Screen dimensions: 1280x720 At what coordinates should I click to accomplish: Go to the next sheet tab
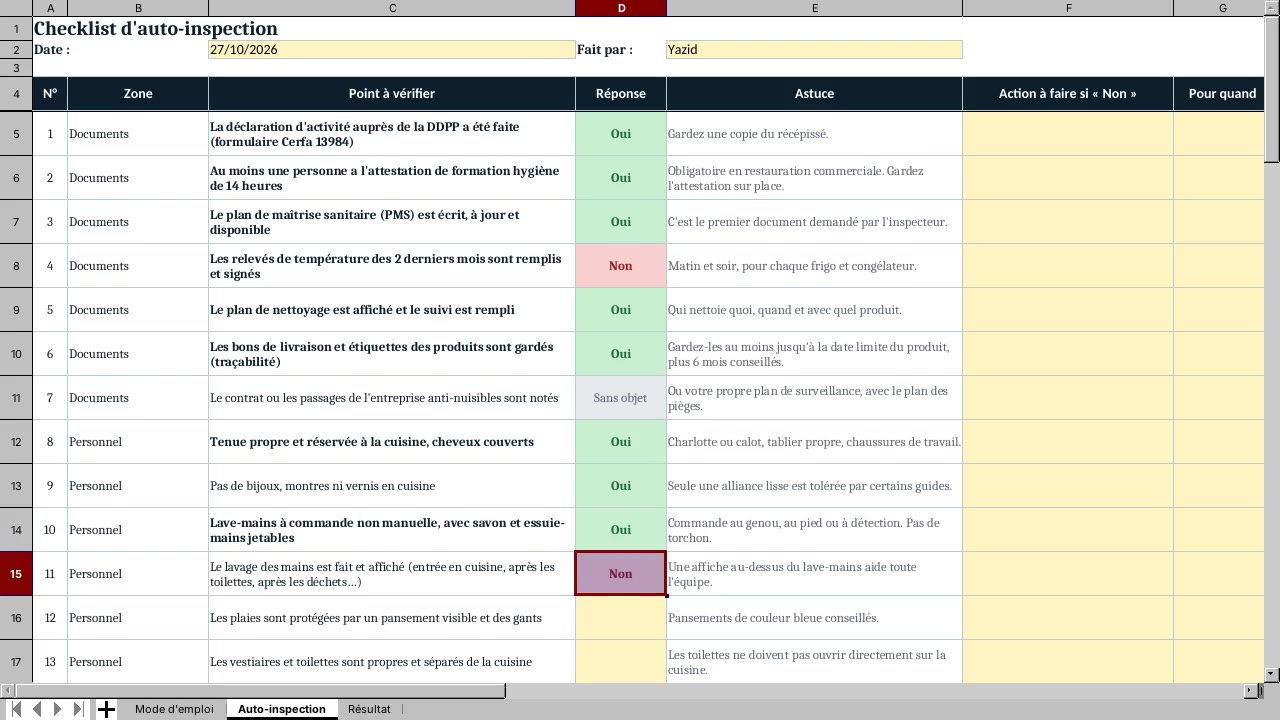point(58,709)
